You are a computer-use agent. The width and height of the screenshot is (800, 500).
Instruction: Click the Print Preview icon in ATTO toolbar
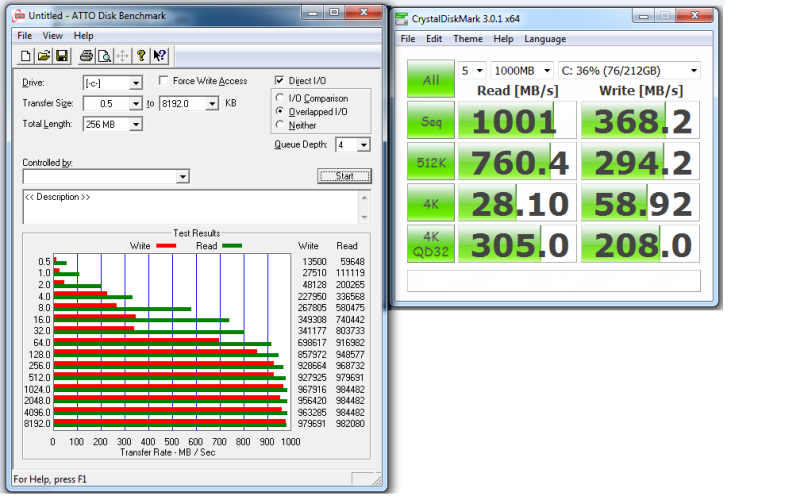104,56
